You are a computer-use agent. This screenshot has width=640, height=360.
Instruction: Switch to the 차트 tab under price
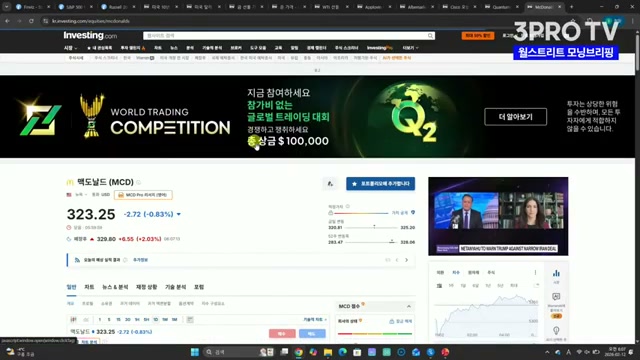coord(89,287)
